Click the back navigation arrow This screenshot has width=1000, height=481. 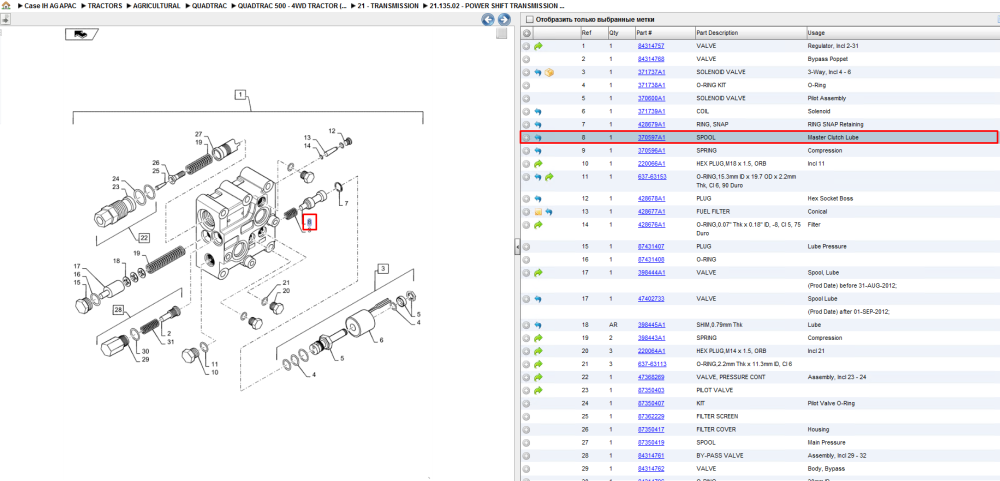pyautogui.click(x=488, y=20)
